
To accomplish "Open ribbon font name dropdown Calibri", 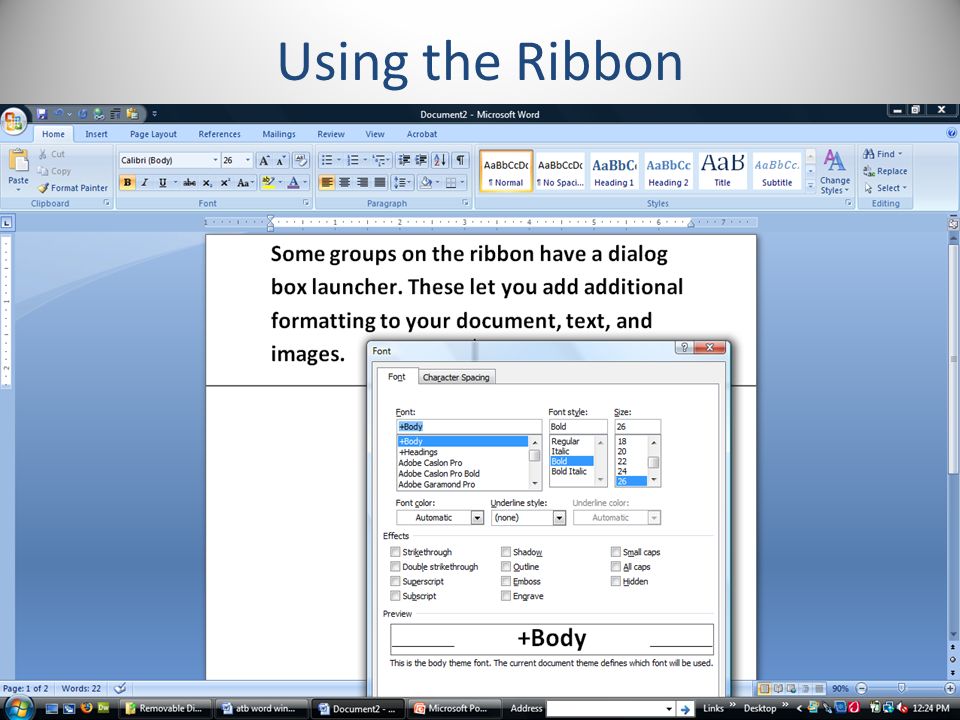I will (x=216, y=160).
